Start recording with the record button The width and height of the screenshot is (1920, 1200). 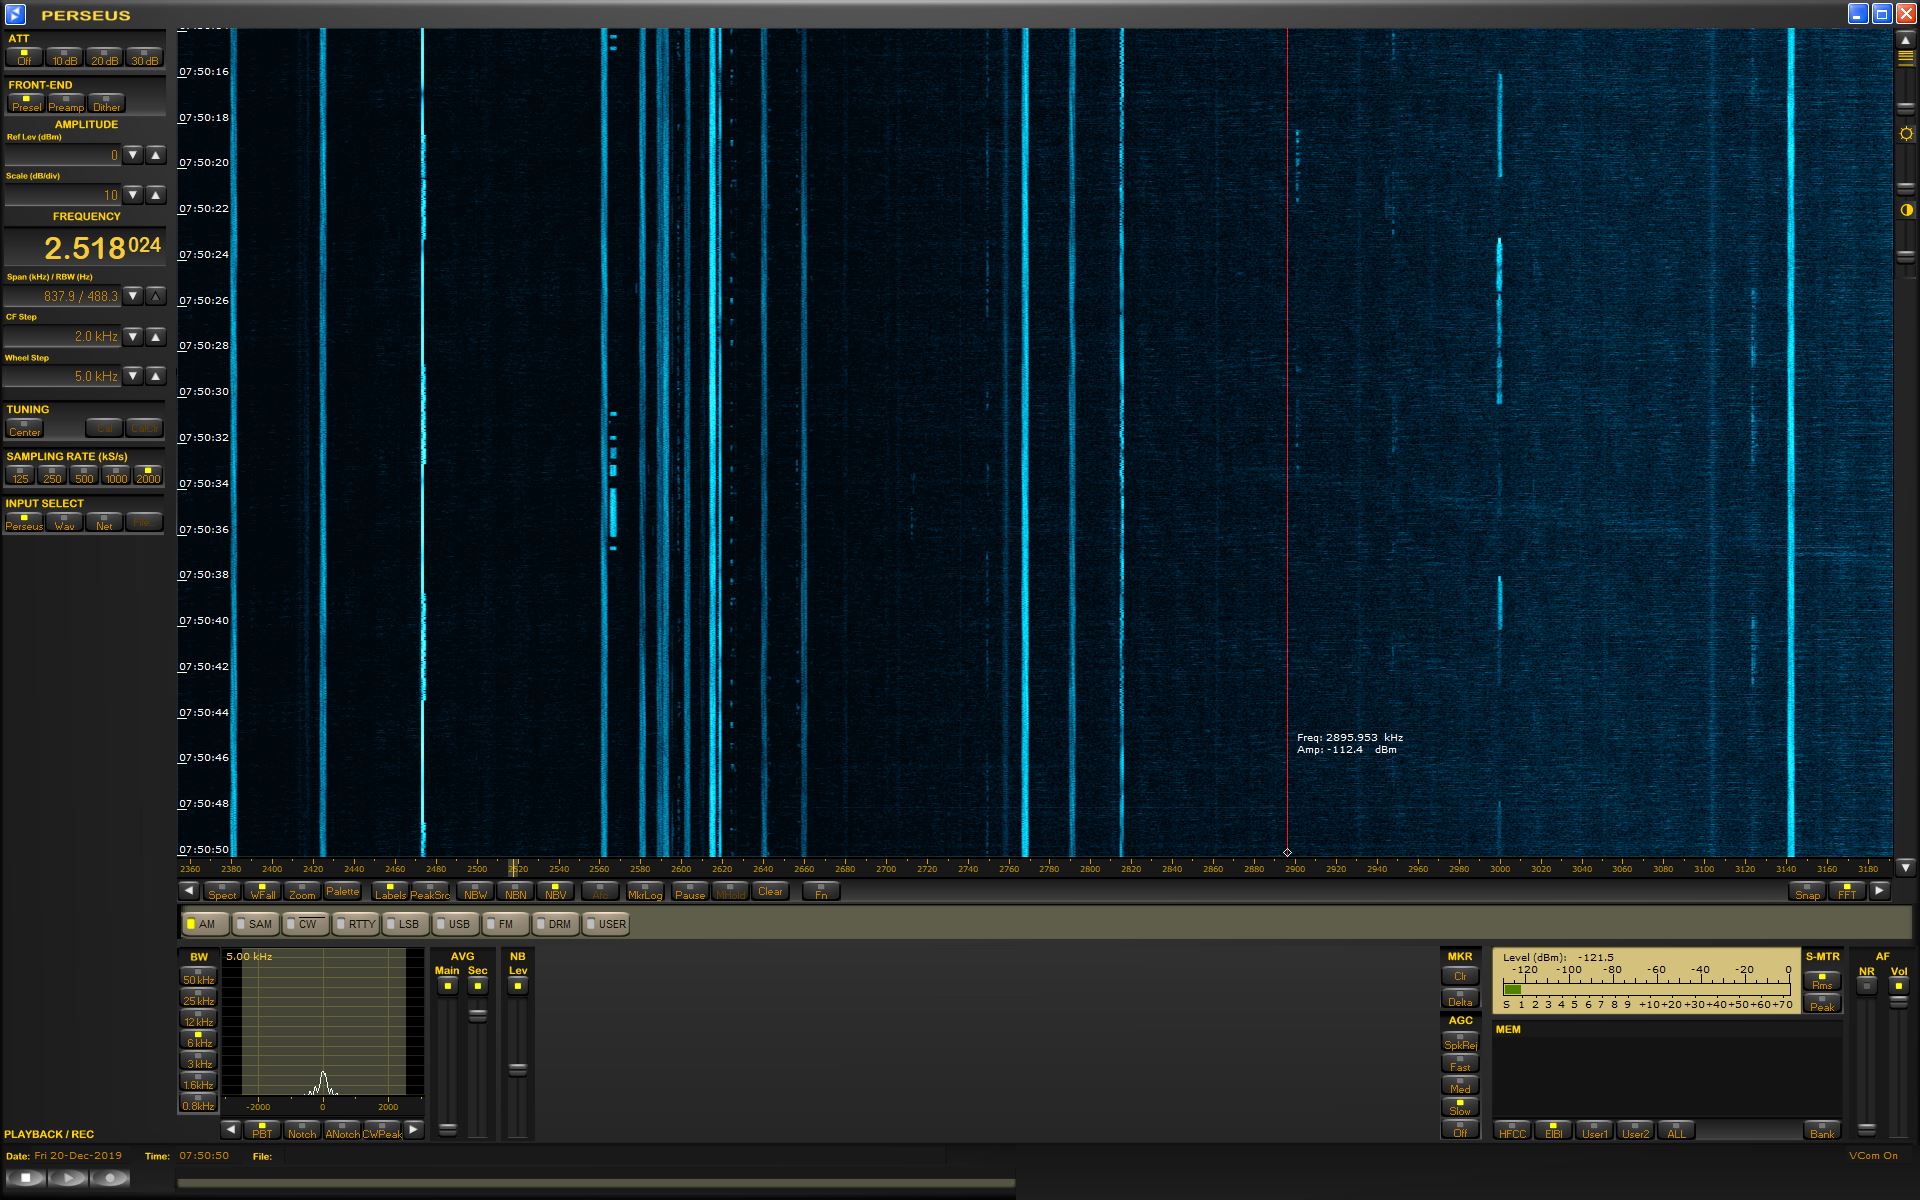coord(110,1178)
